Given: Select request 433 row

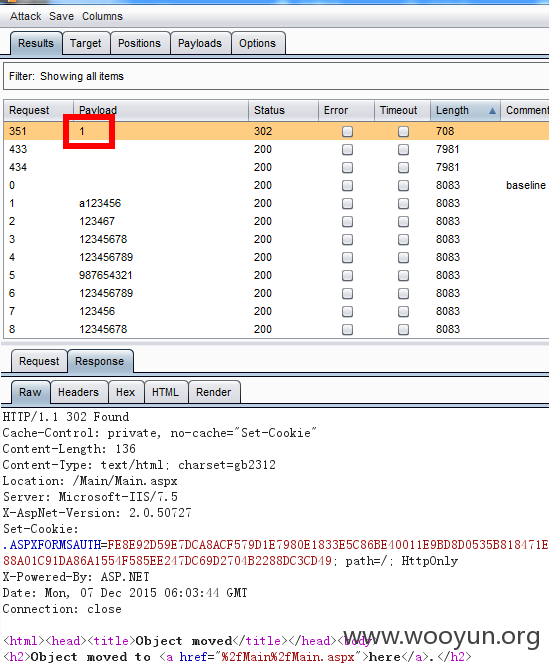Looking at the screenshot, I should coord(276,149).
